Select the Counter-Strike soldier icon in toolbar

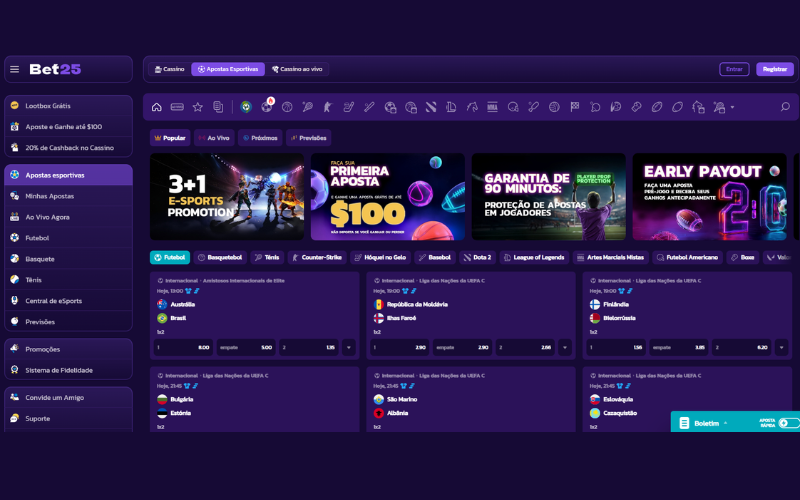point(328,107)
